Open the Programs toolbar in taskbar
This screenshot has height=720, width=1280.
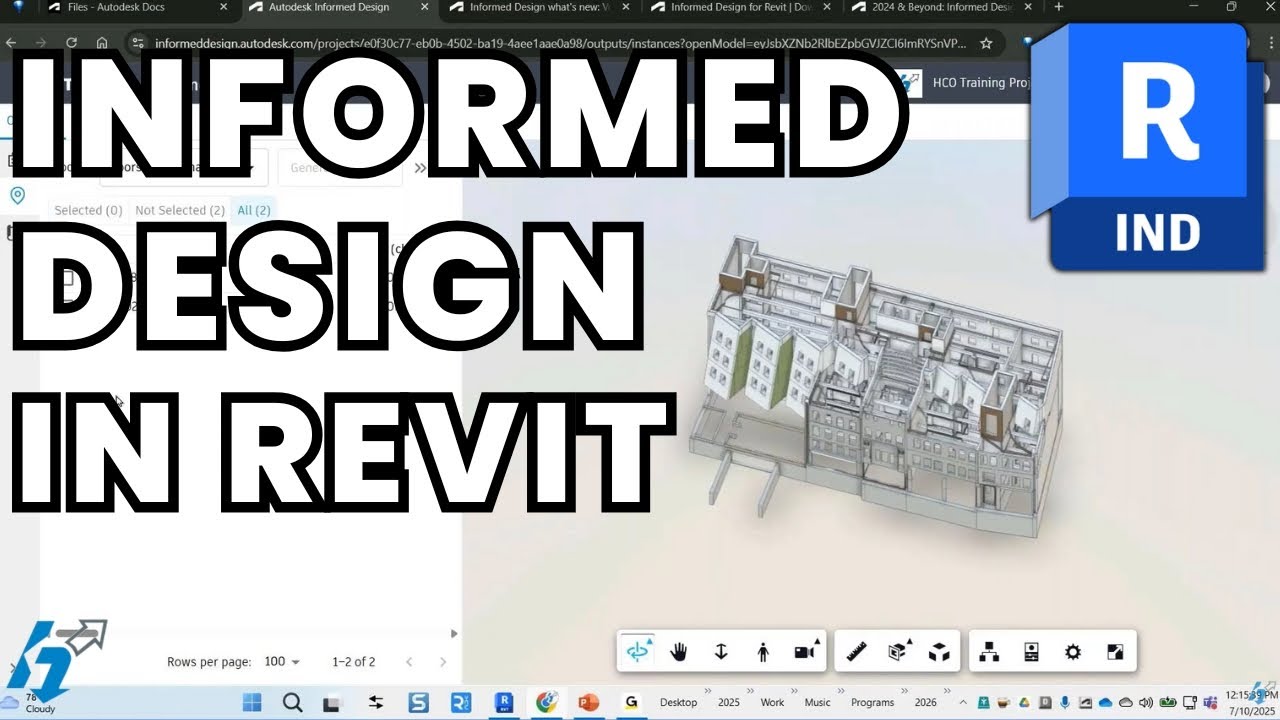coord(872,702)
